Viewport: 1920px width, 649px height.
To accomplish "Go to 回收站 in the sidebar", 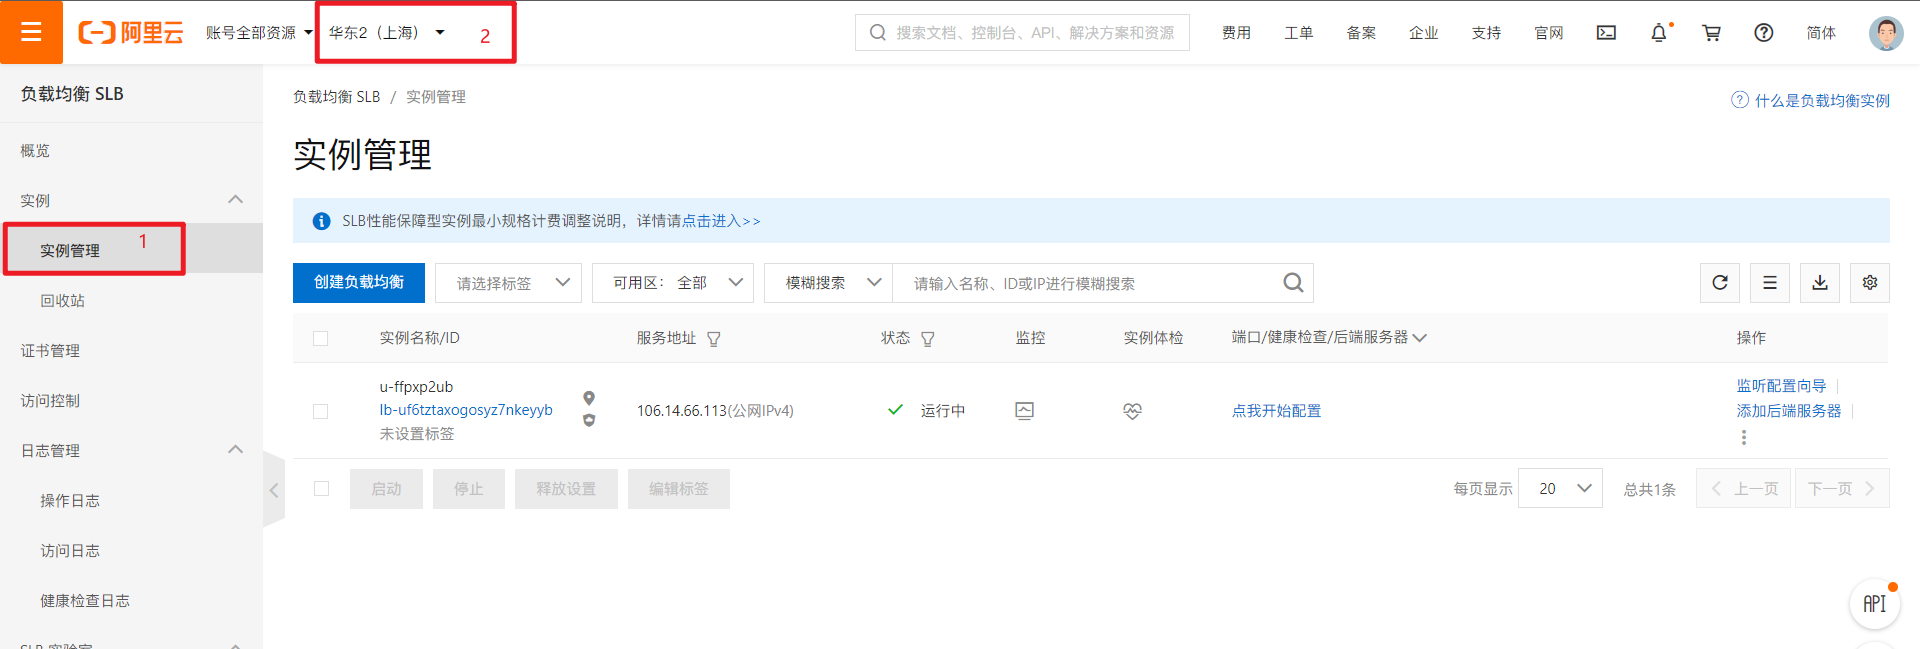I will click(62, 301).
